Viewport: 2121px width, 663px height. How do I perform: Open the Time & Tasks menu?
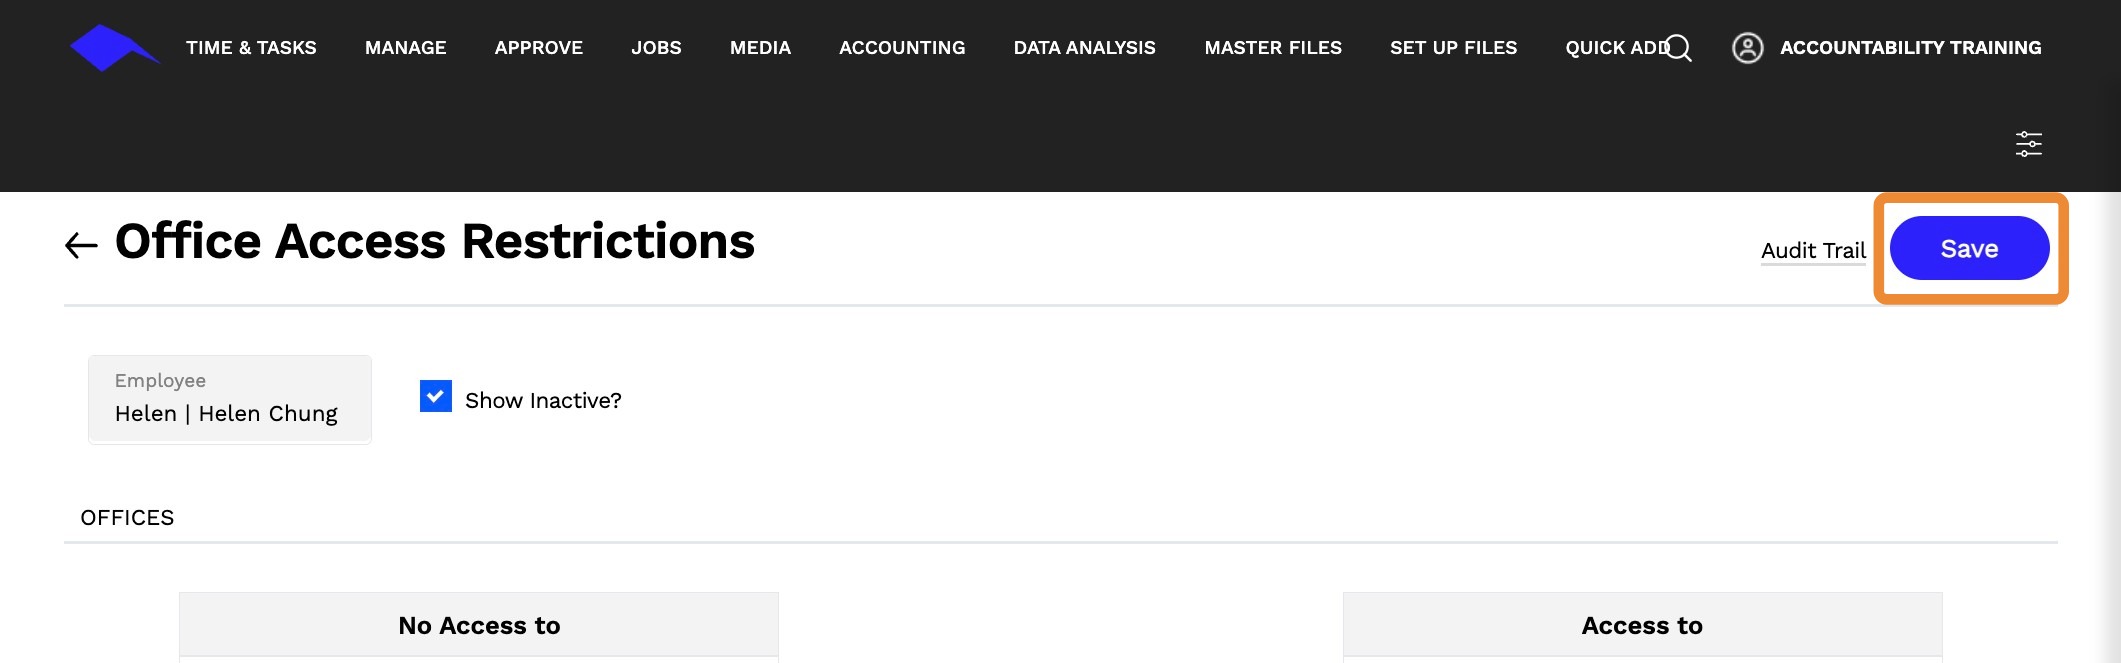[x=251, y=48]
